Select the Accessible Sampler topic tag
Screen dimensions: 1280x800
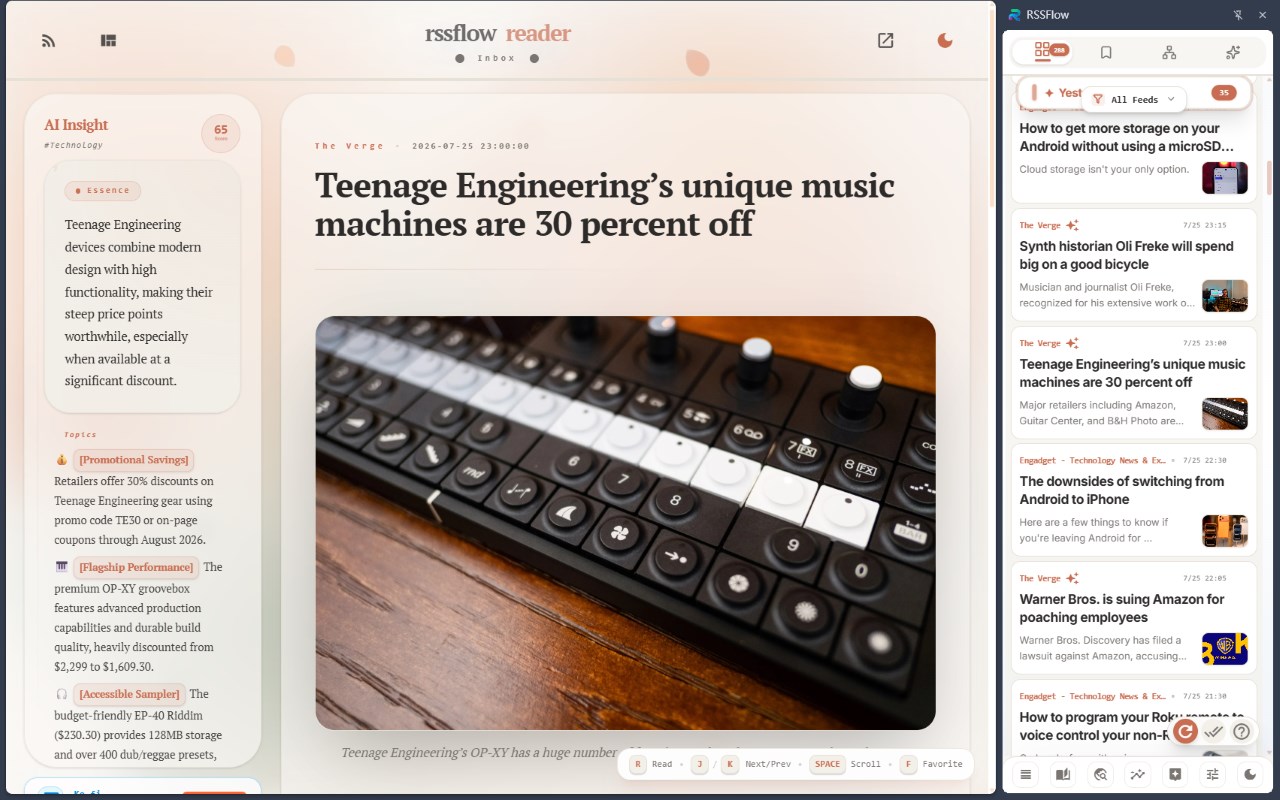tap(129, 694)
